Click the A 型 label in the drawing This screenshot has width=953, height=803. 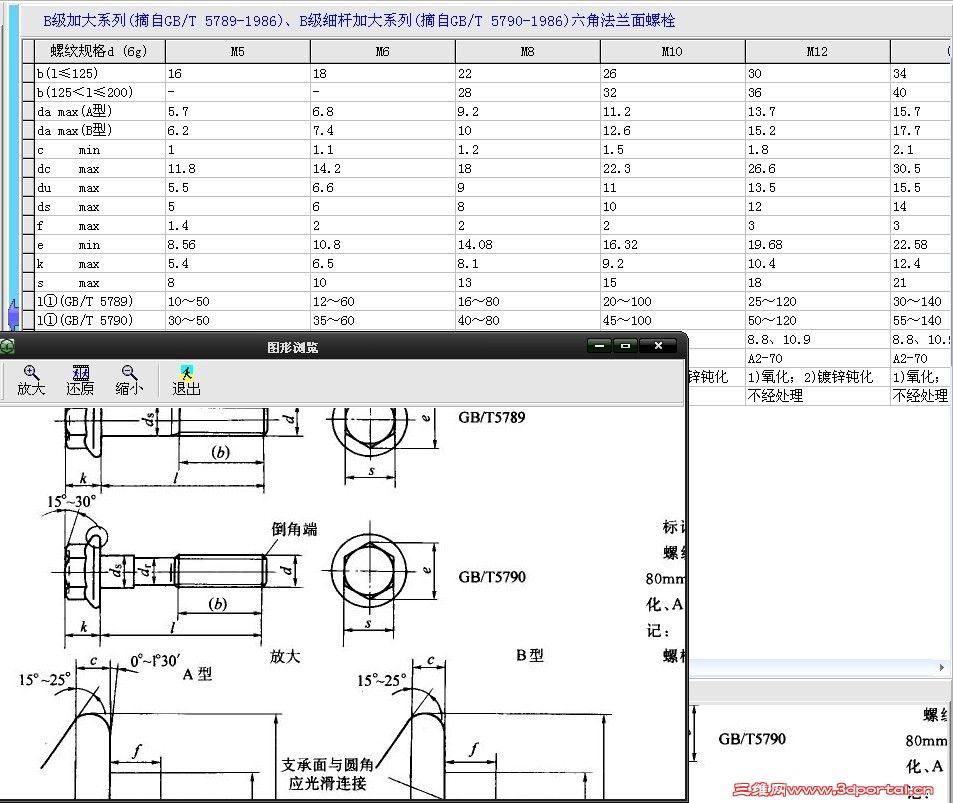197,674
